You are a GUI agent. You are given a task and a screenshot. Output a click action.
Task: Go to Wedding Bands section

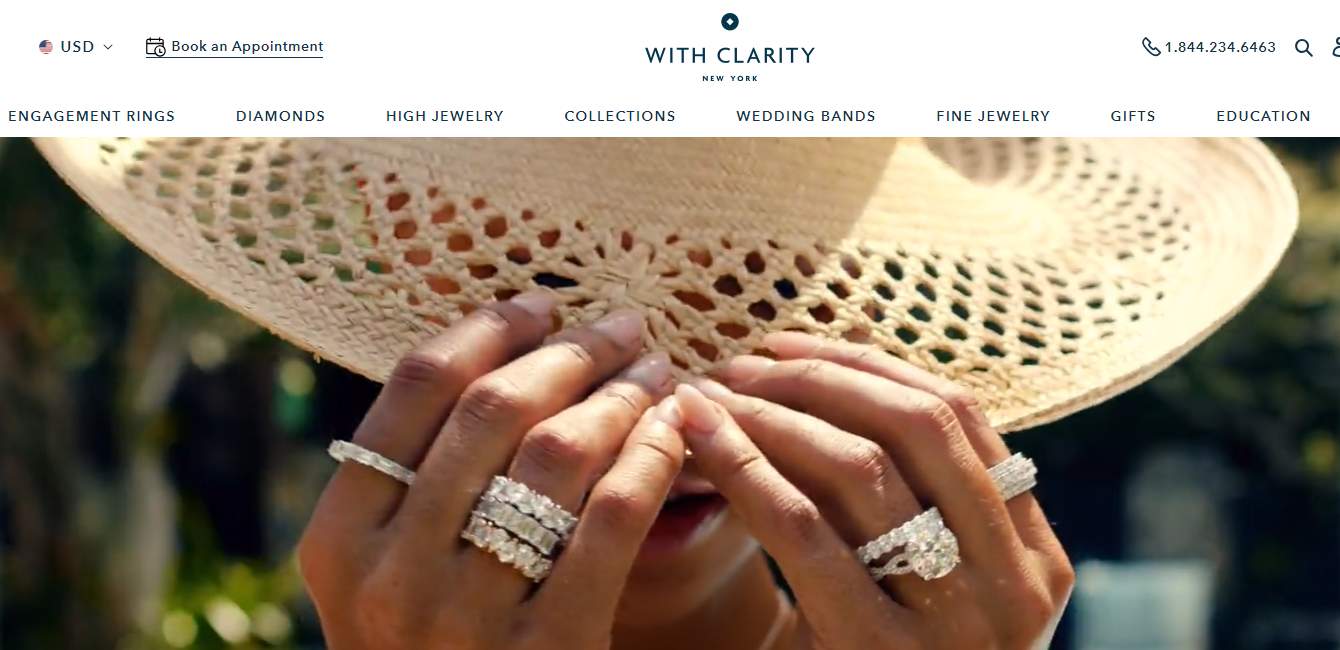(x=806, y=116)
